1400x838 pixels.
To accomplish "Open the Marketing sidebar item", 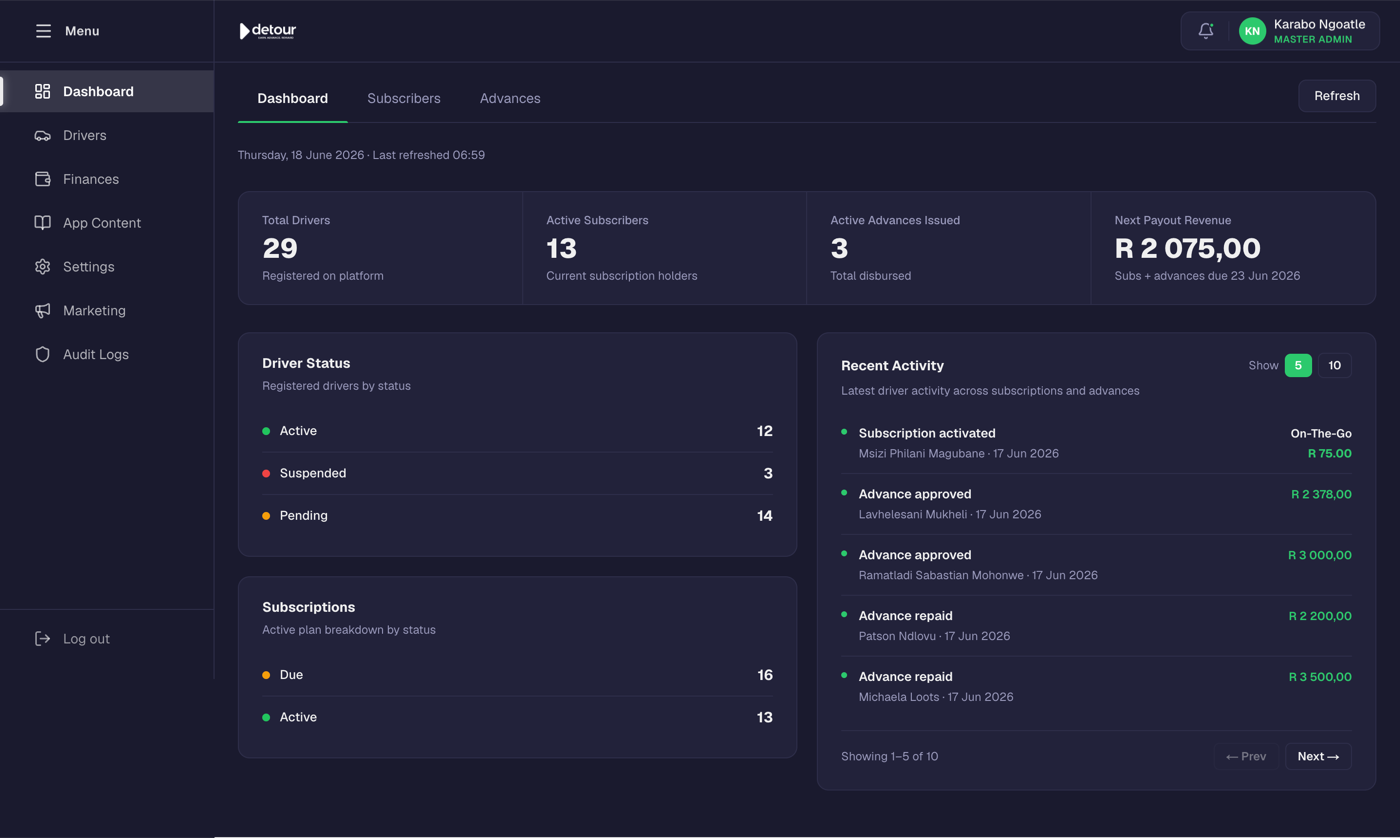I will 107,311.
